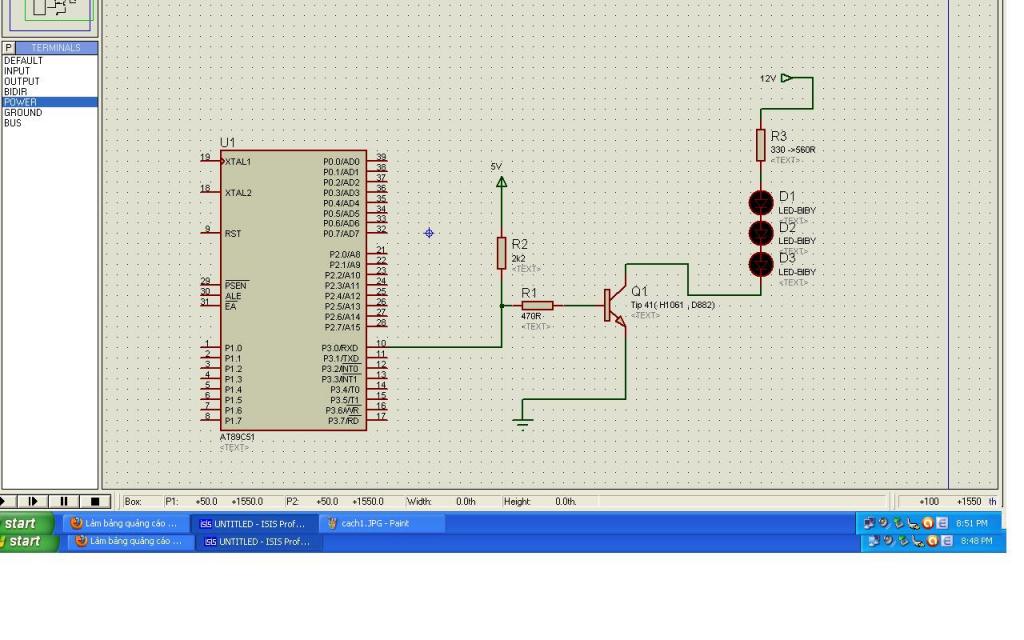Image resolution: width=1024 pixels, height=640 pixels.
Task: Click the AT89C51 part name text
Action: click(237, 437)
